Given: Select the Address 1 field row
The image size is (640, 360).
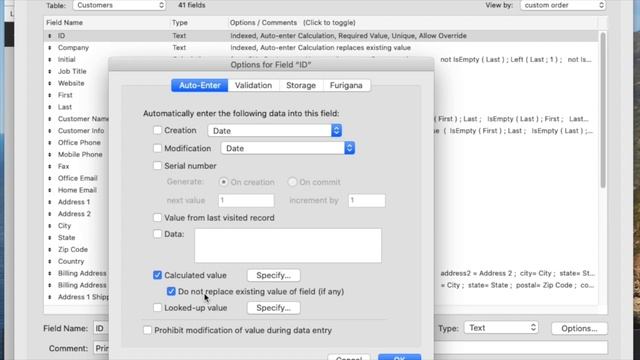Looking at the screenshot, I should [x=76, y=202].
